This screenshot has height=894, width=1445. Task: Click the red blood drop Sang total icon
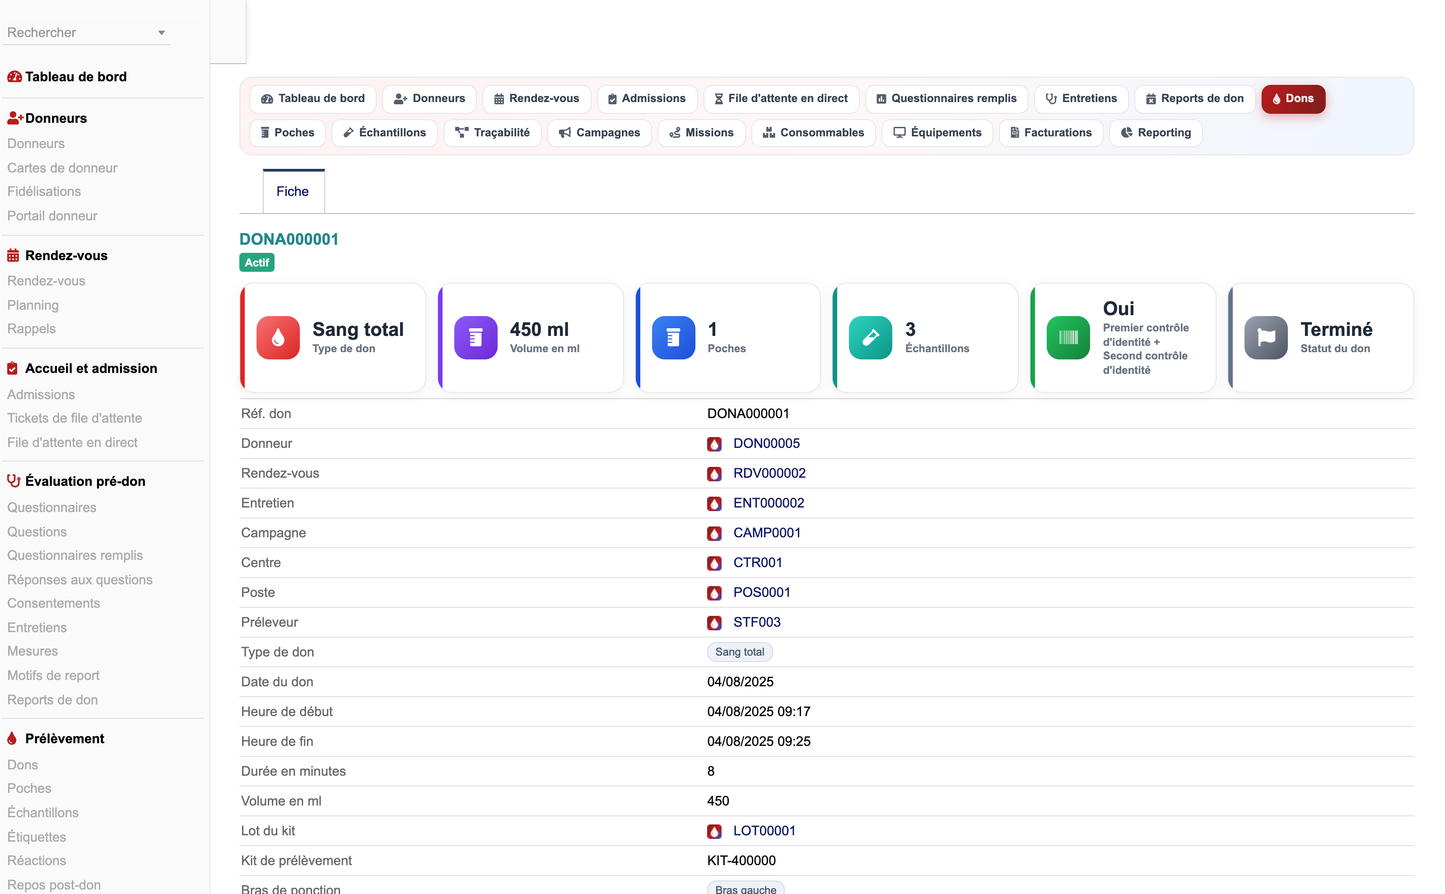(278, 338)
